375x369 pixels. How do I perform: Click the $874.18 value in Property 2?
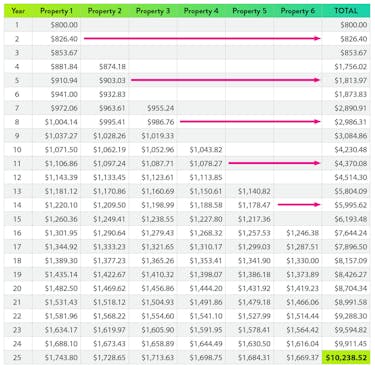[x=112, y=67]
